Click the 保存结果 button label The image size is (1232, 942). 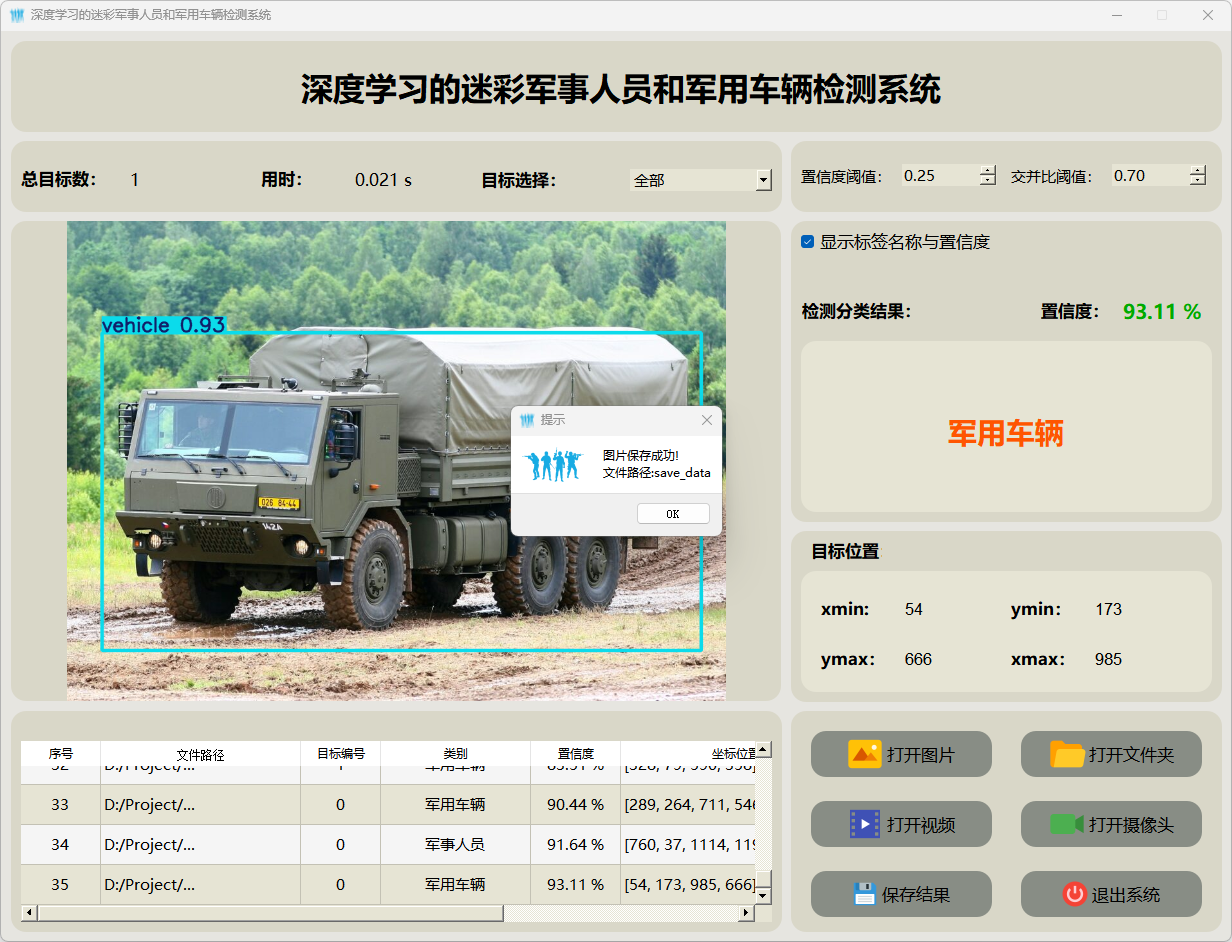click(915, 895)
